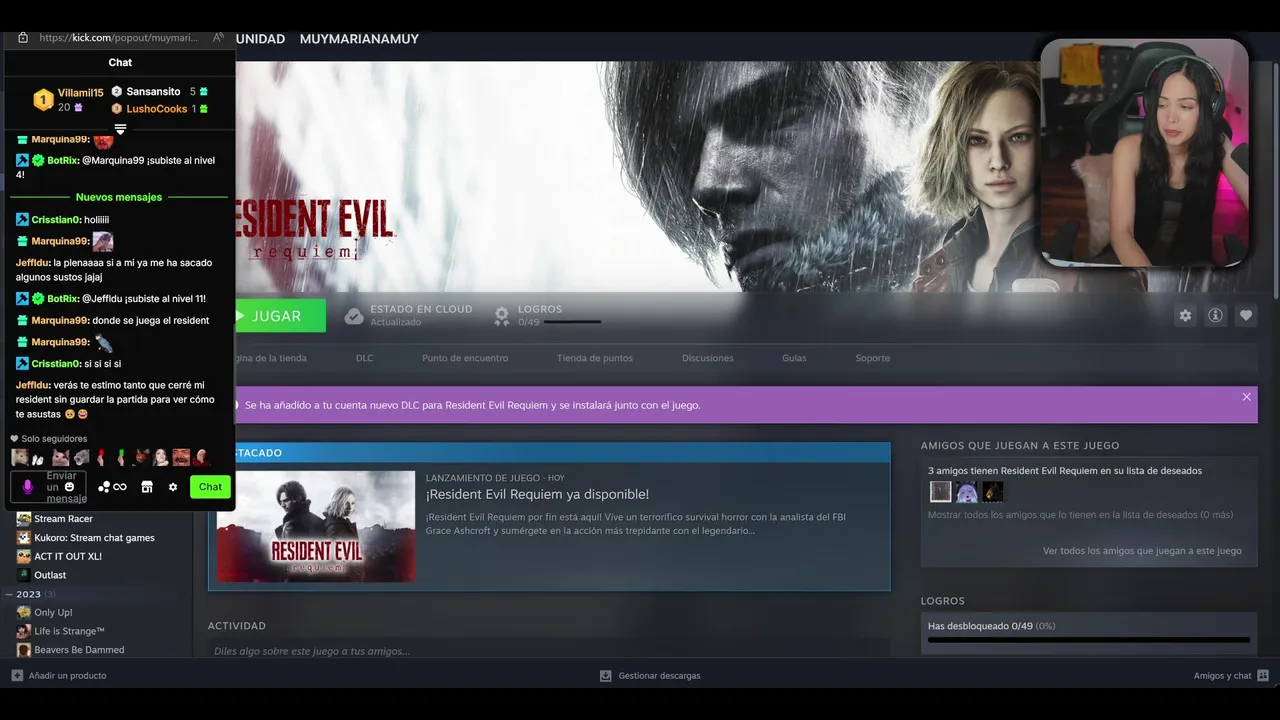The height and width of the screenshot is (720, 1280).
Task: Open the Kick chat shop icon
Action: click(x=147, y=487)
